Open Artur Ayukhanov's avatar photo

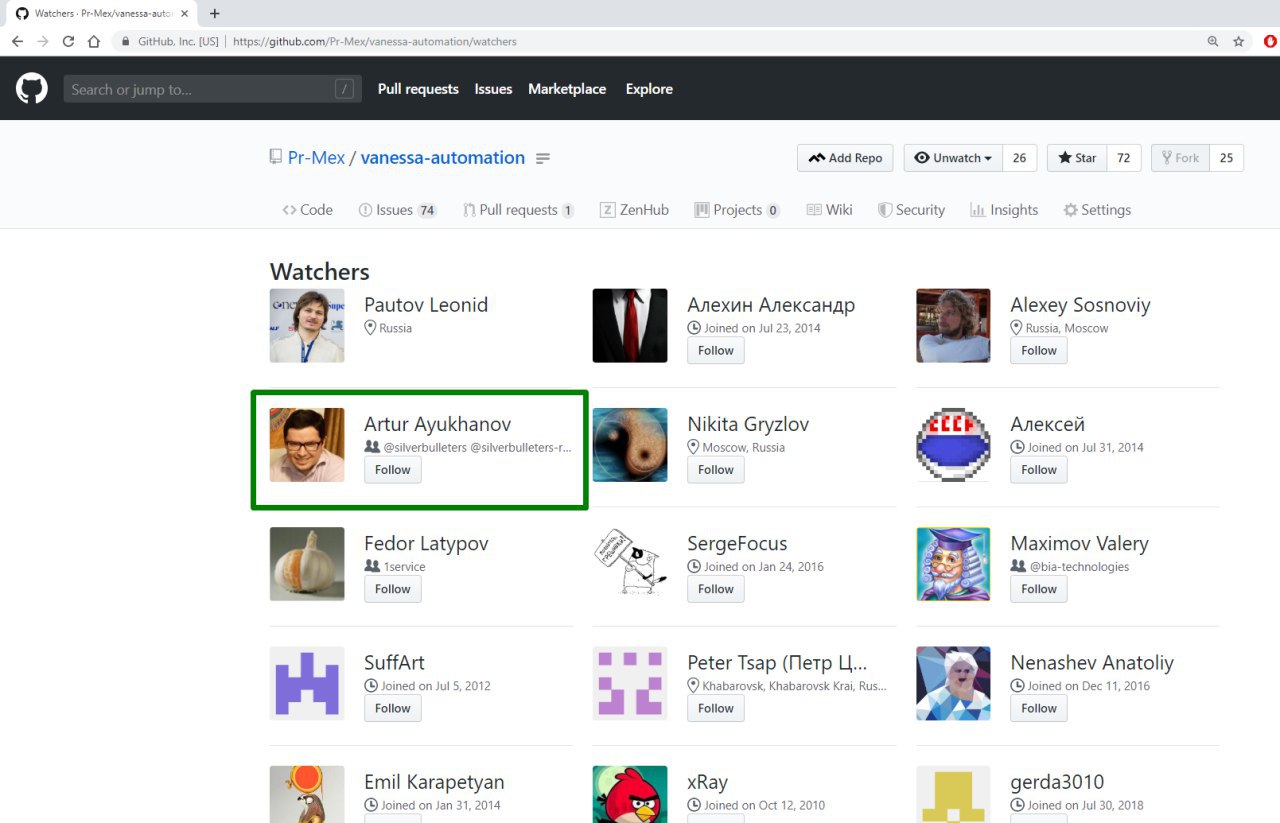point(307,444)
